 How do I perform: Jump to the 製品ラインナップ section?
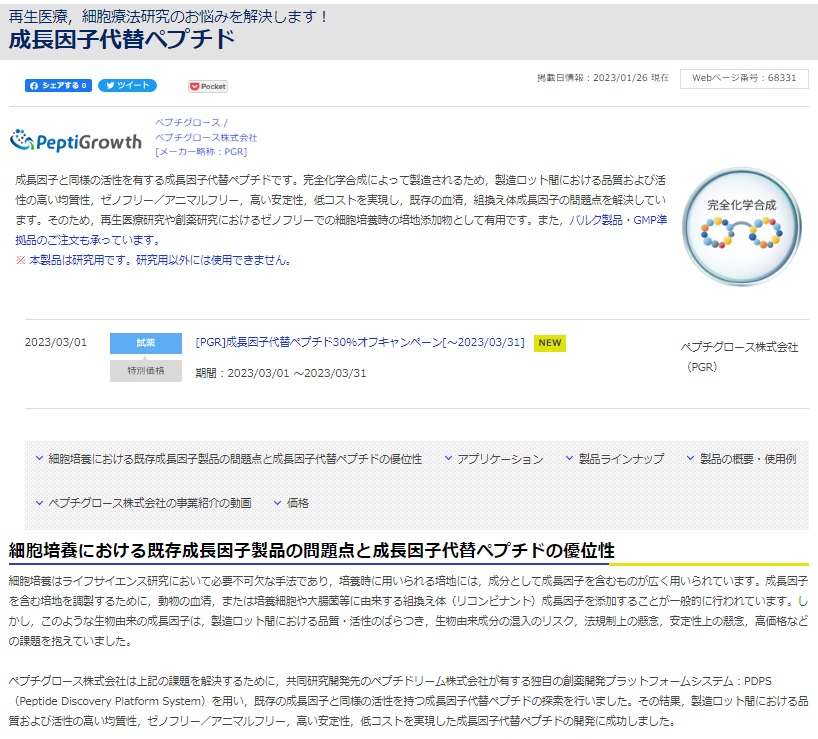point(621,459)
